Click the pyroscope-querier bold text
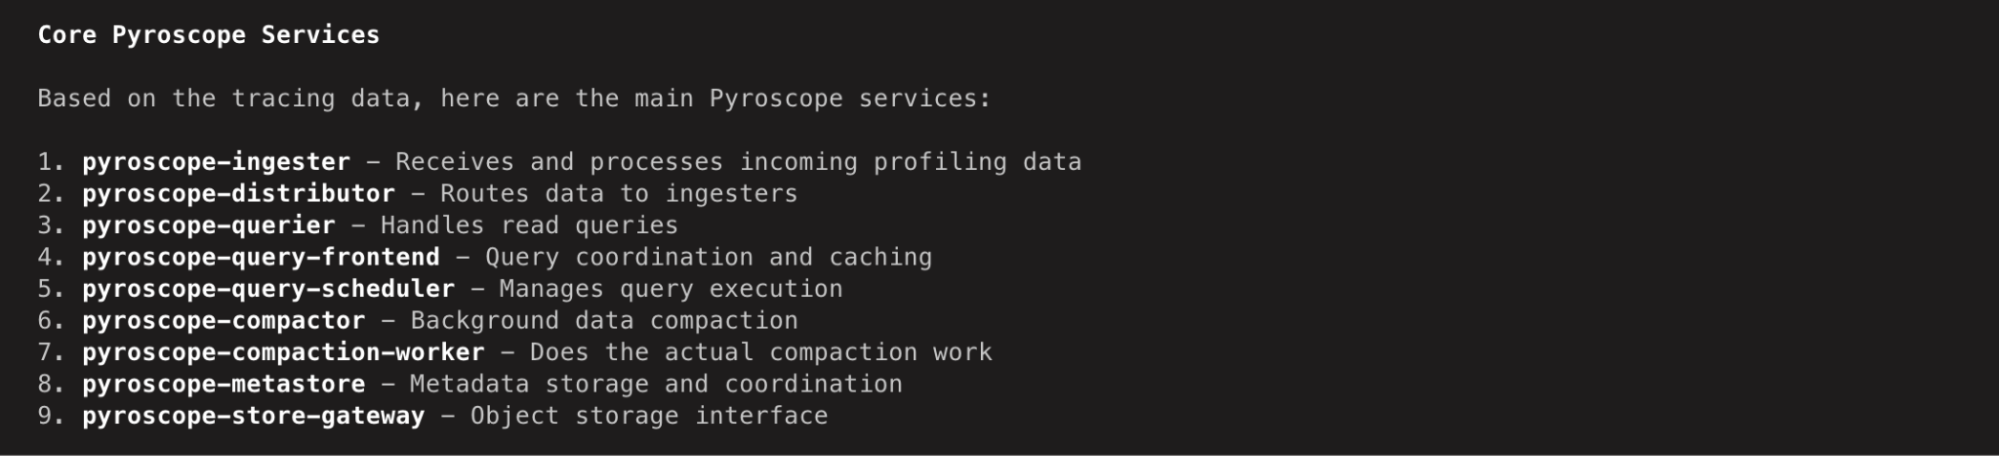This screenshot has width=1999, height=456. [x=209, y=225]
